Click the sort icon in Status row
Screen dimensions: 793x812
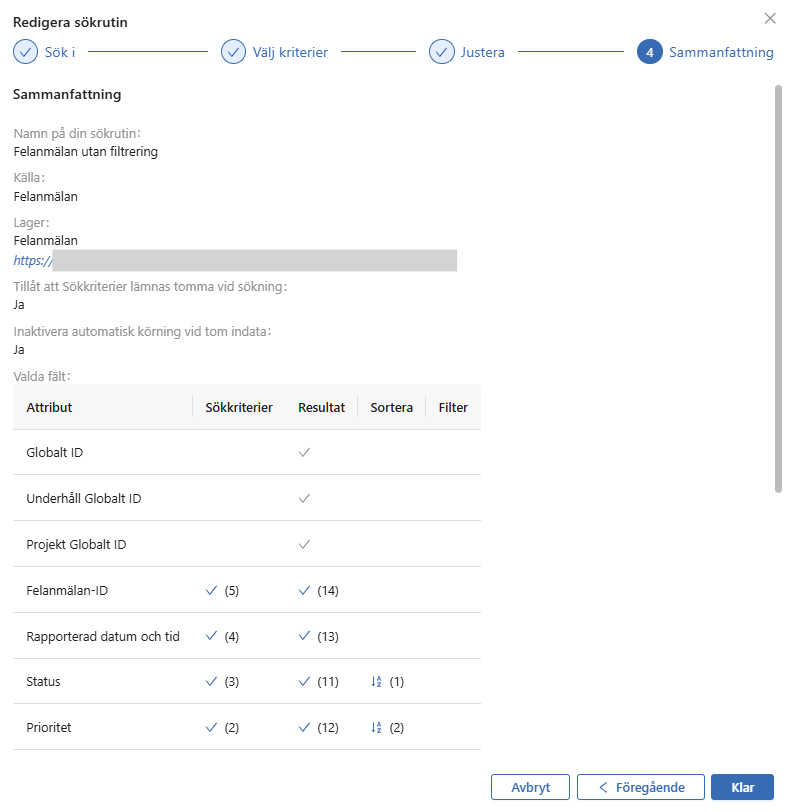click(x=377, y=682)
